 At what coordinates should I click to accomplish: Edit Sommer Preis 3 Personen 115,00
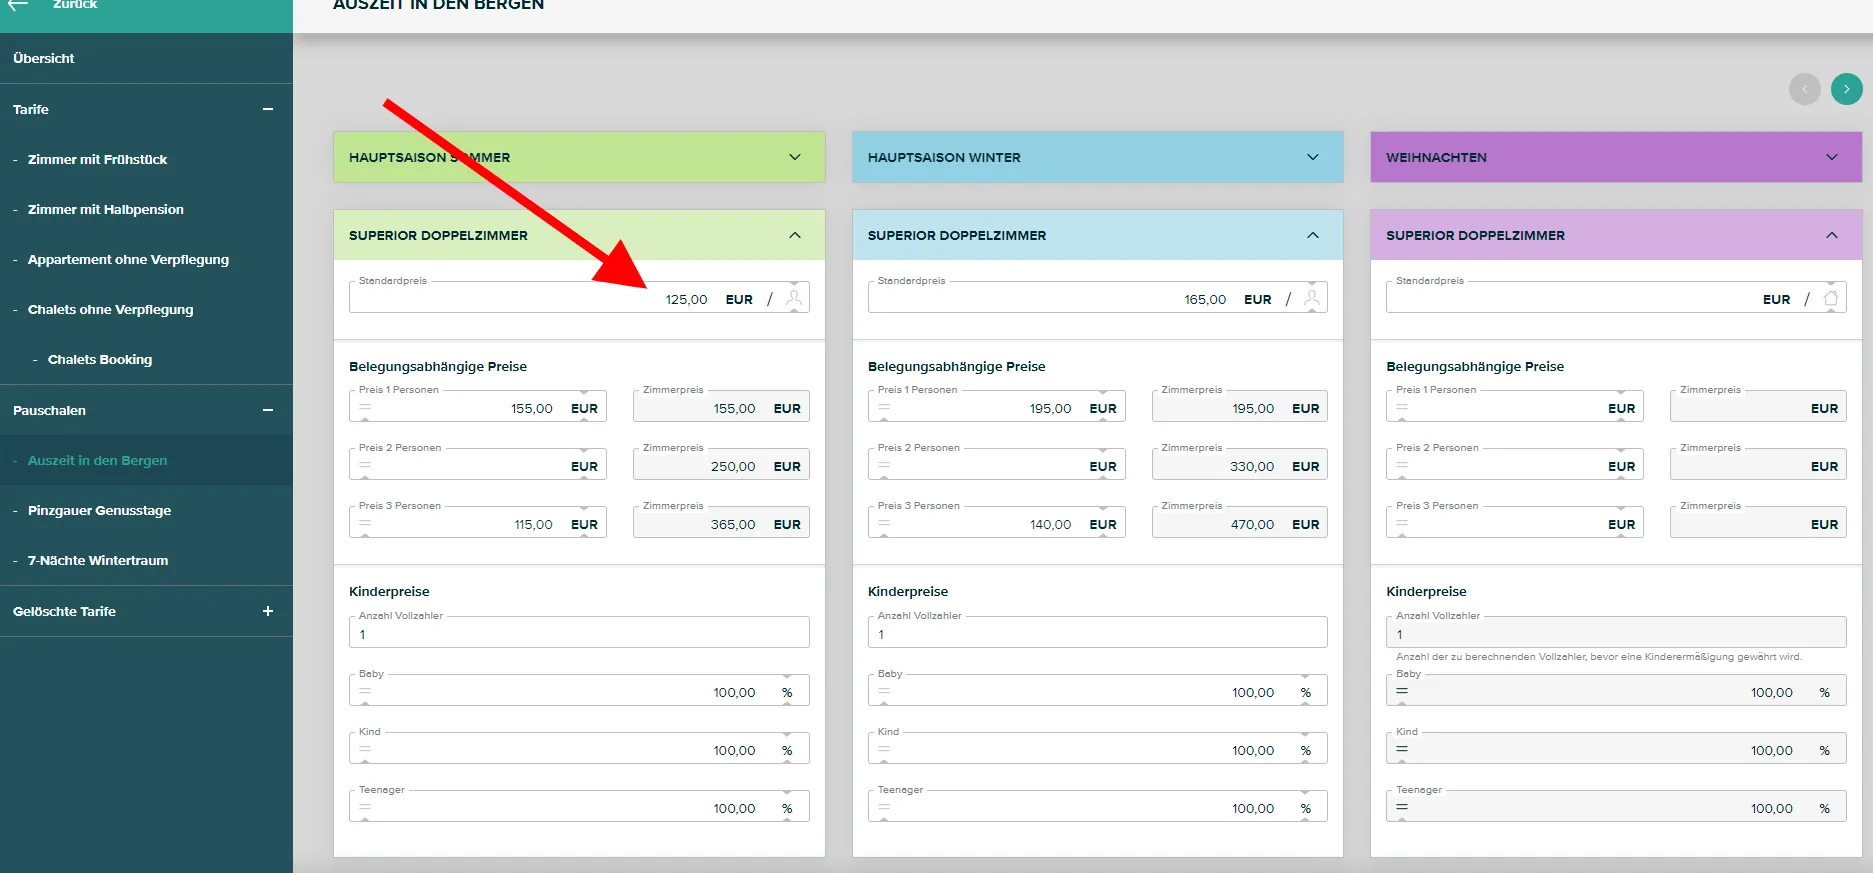pos(478,523)
